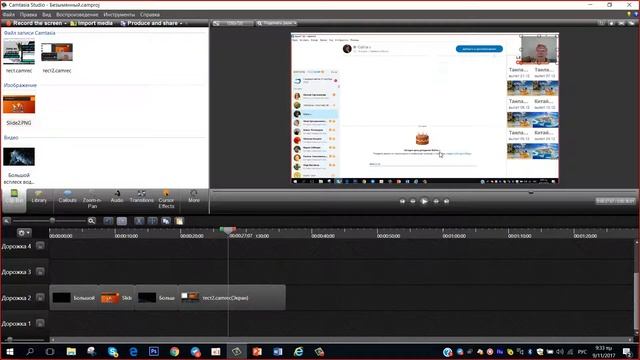This screenshot has width=640, height=360.
Task: Select rect.camrec clip thumbnail
Action: tap(19, 52)
